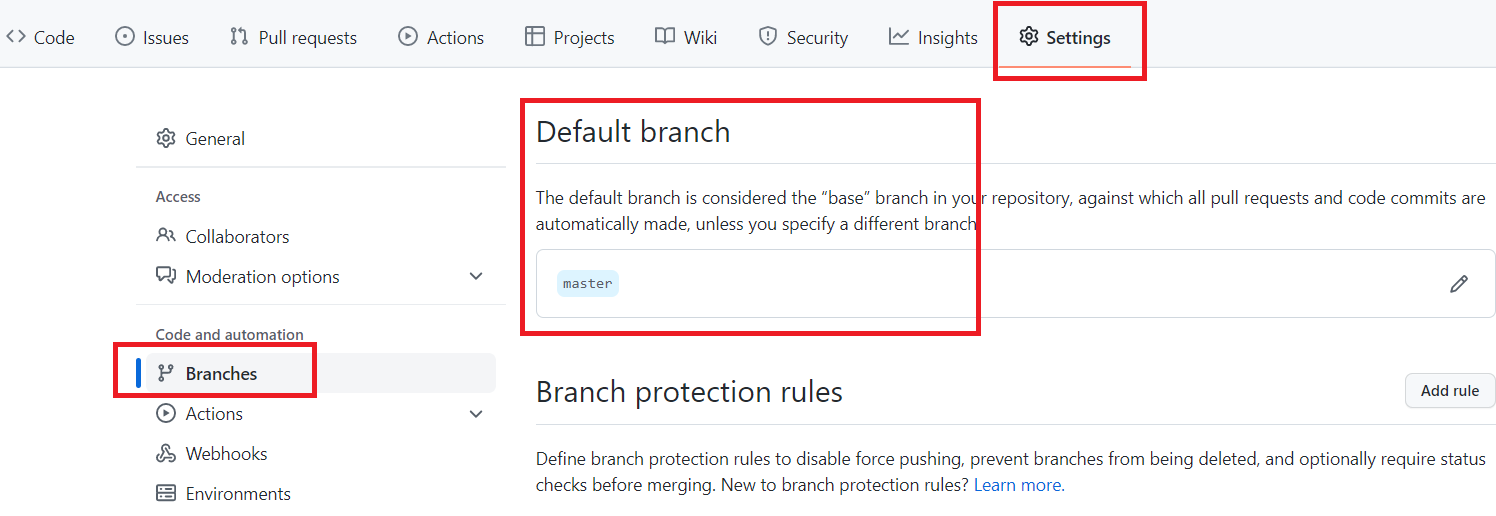Expand the Moderation options section
Screen dimensions: 1496x516
coord(476,277)
